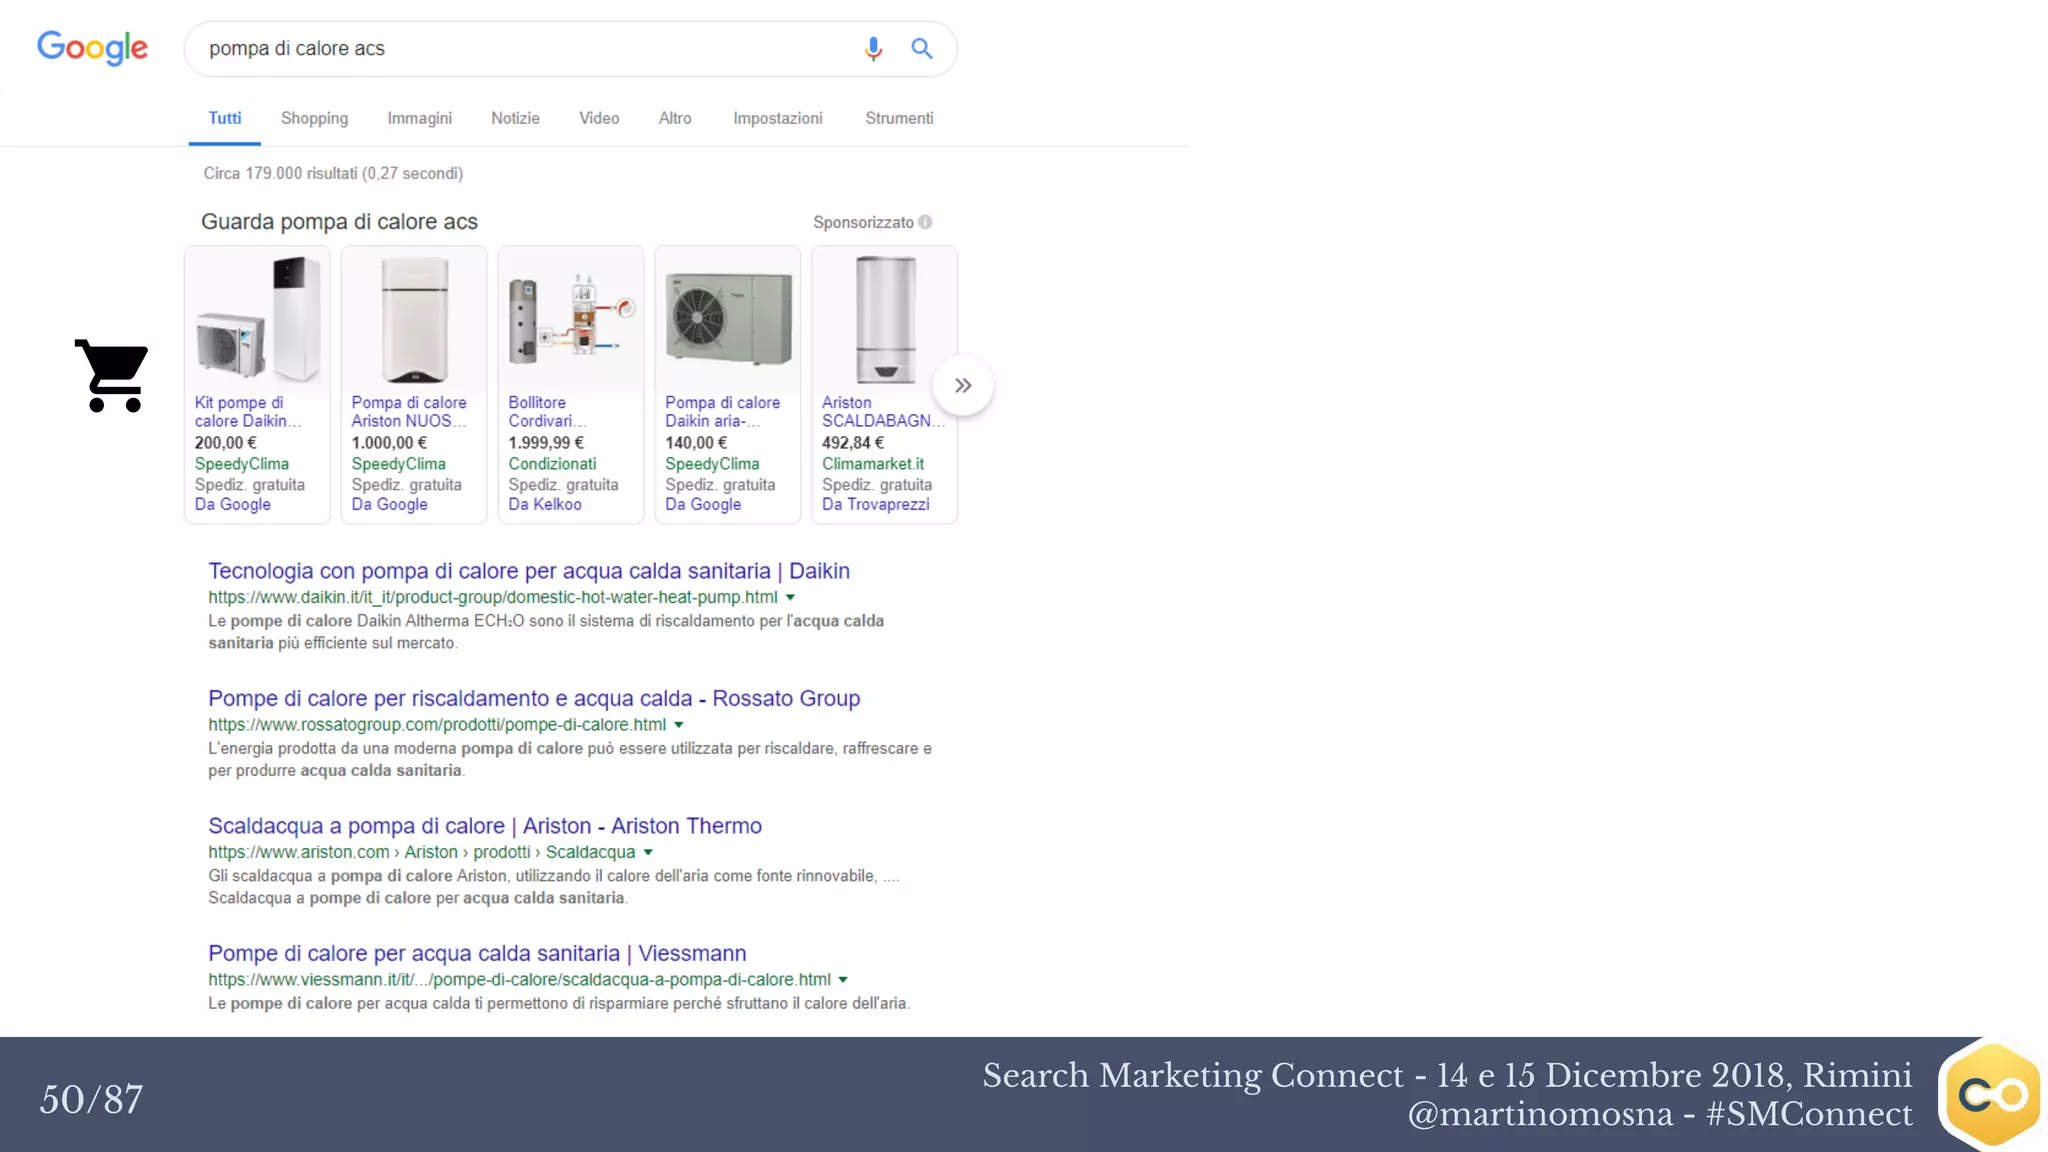Screen dimensions: 2048x1152
Task: Open the Ariston SCALDABAGN product image
Action: coord(885,319)
